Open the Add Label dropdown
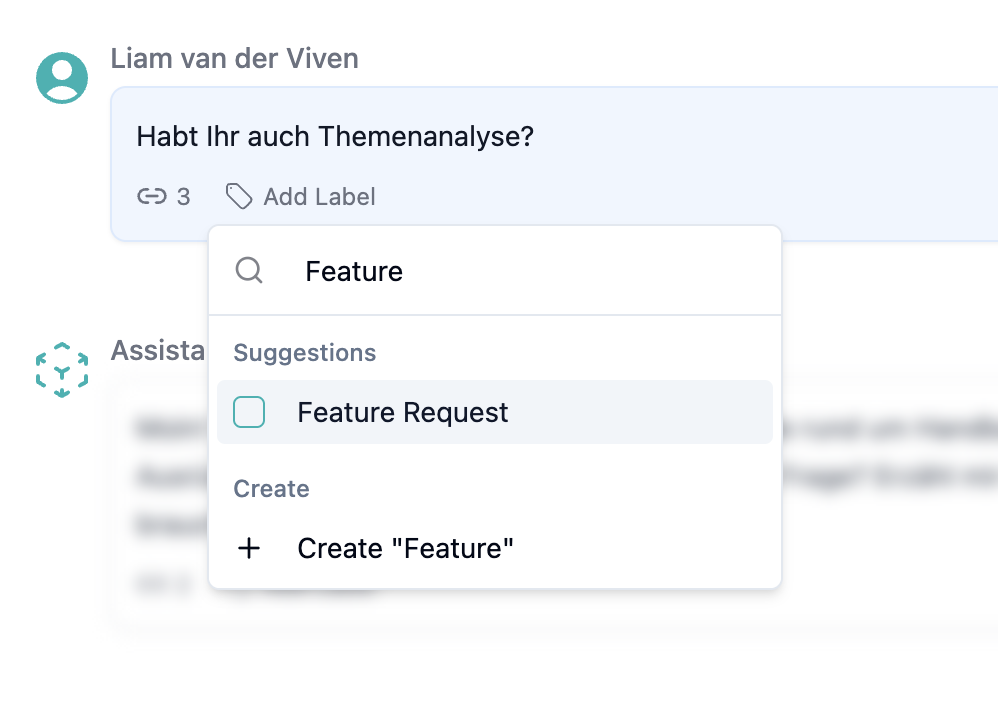998x724 pixels. [300, 197]
